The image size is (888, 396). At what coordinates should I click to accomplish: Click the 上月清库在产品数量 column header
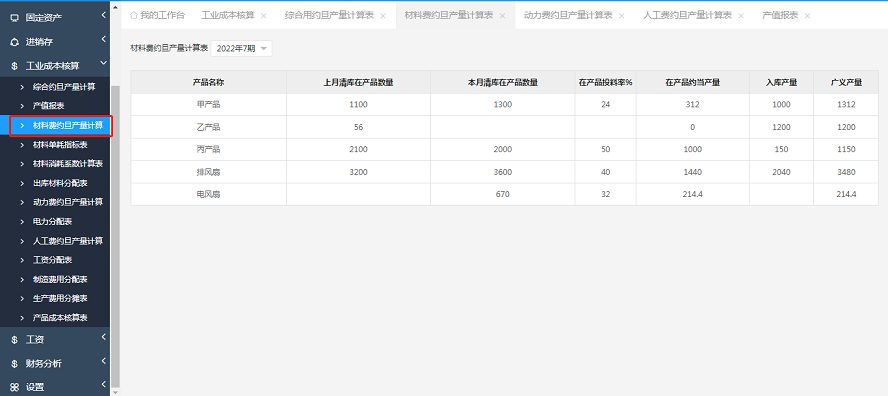(x=358, y=82)
